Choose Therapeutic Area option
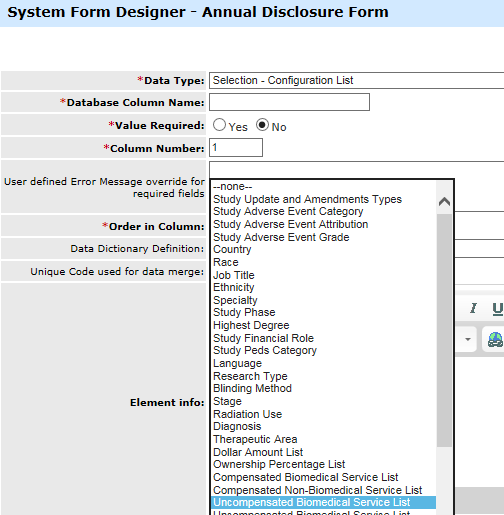The height and width of the screenshot is (515, 504). point(323,439)
